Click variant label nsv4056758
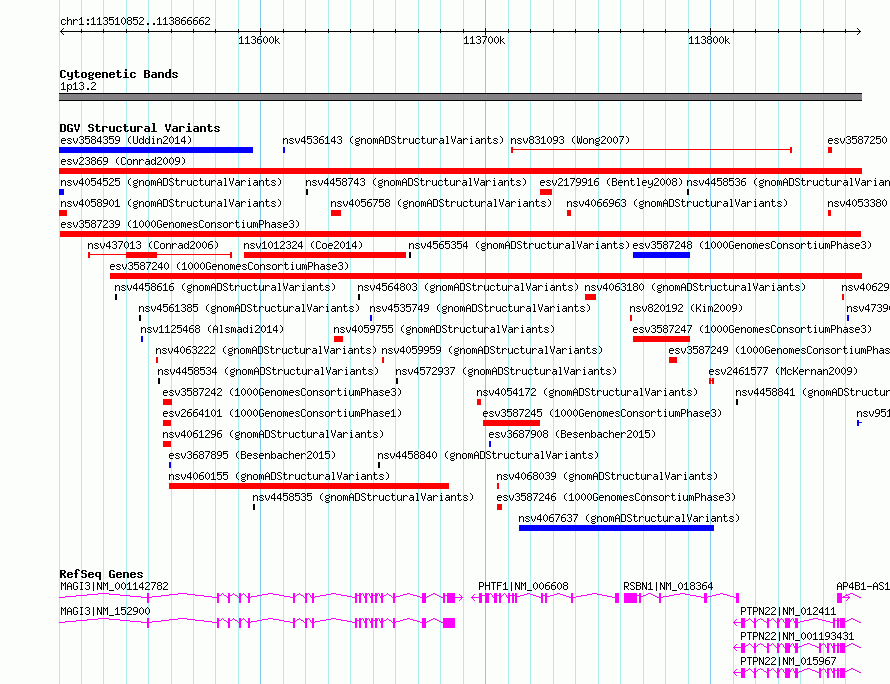890x684 pixels. click(x=441, y=203)
